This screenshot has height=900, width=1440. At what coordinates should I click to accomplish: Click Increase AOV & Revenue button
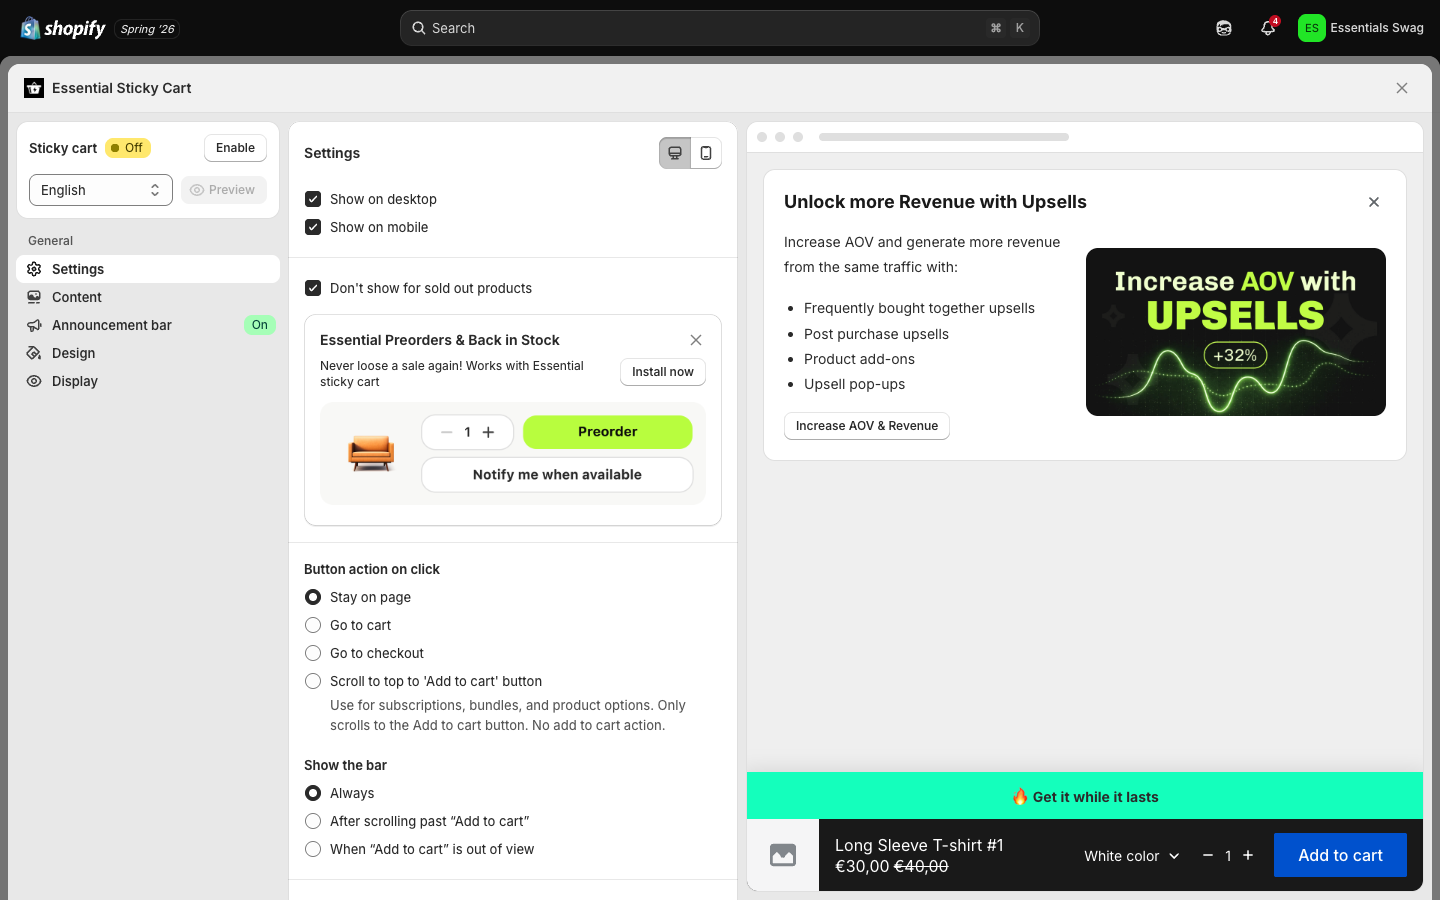pos(867,426)
